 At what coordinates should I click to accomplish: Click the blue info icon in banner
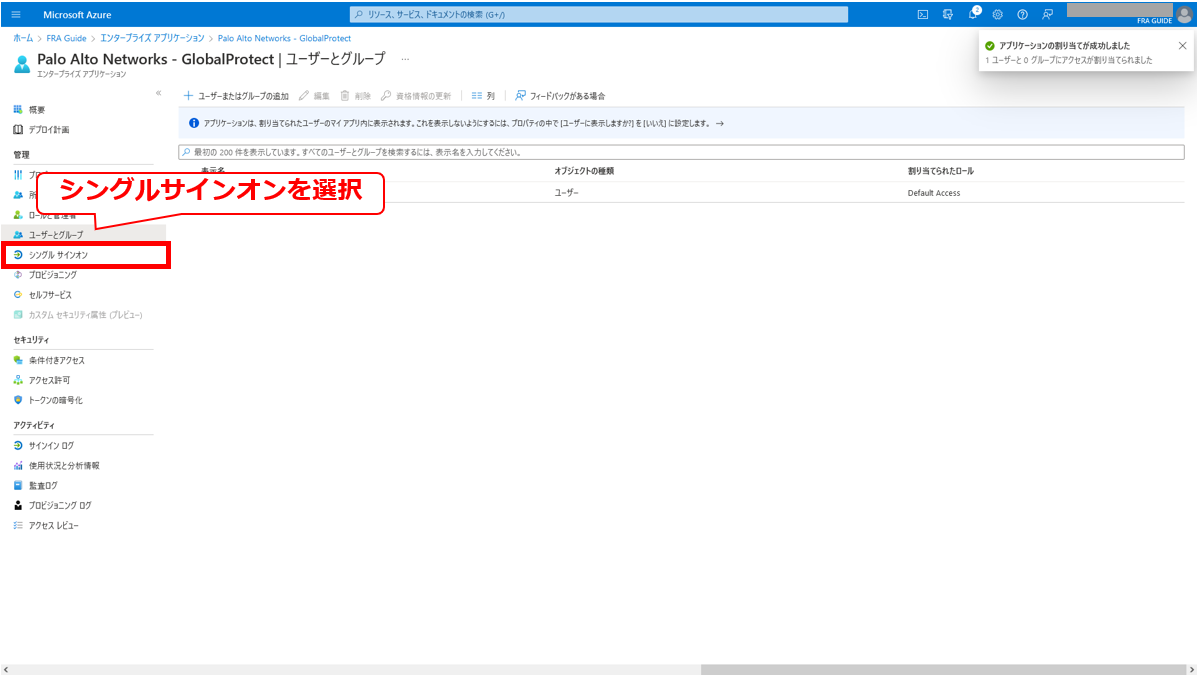coord(194,123)
